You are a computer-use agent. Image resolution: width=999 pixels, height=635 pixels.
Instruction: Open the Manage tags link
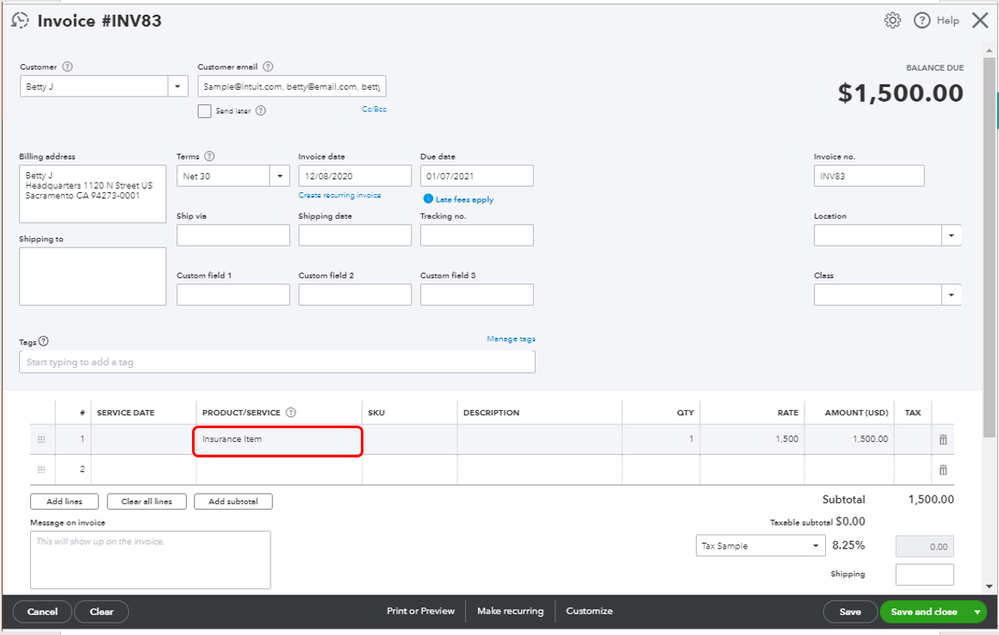click(510, 339)
